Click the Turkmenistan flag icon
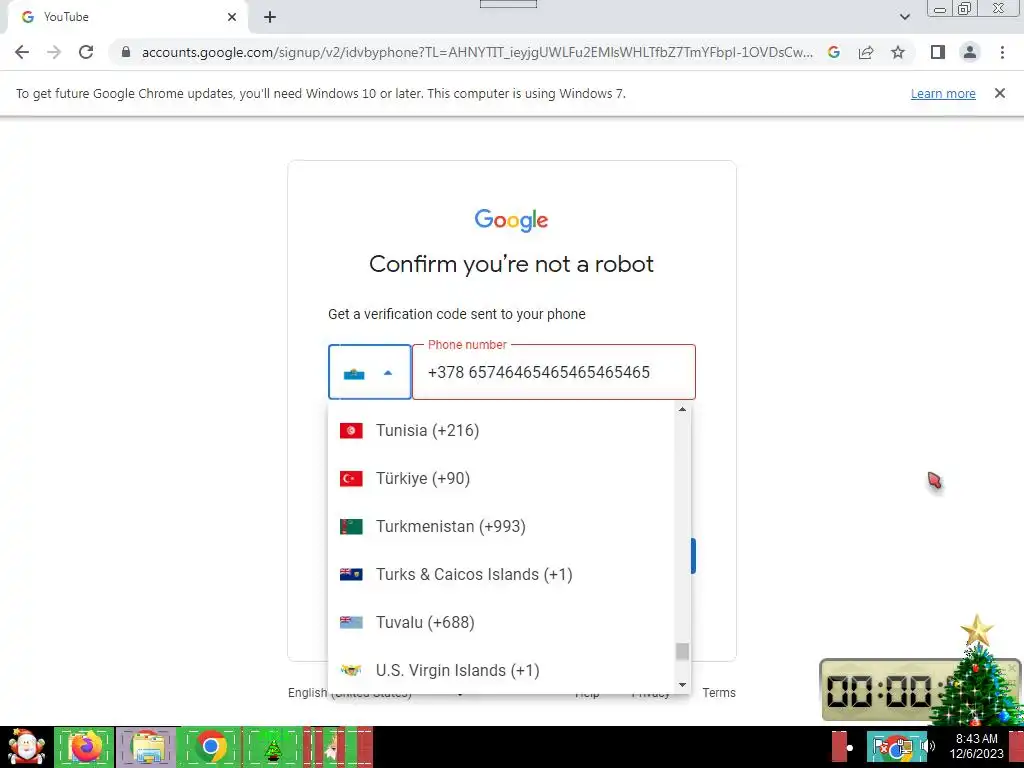 click(351, 526)
